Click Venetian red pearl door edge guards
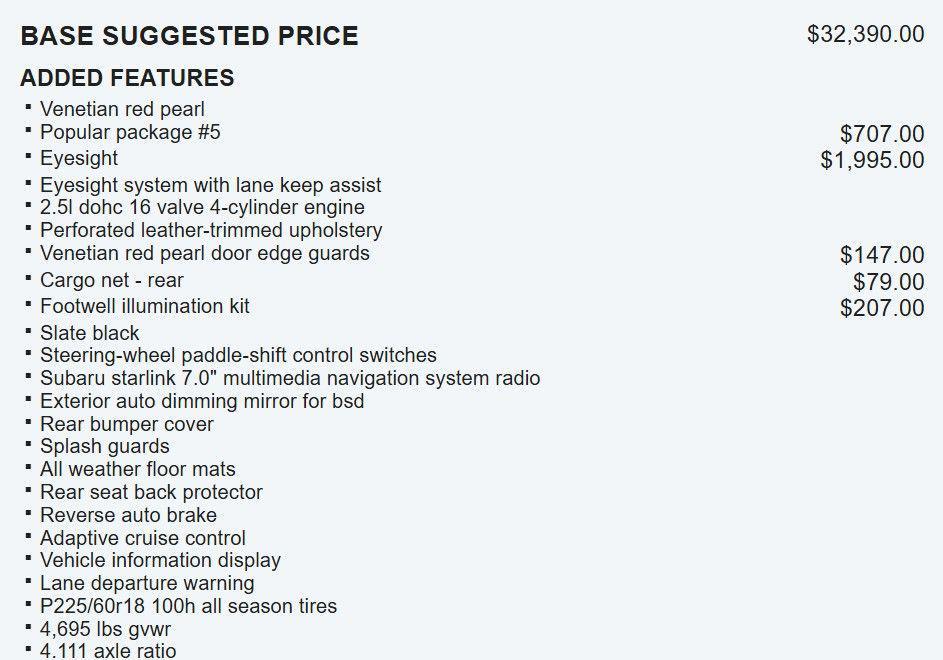Viewport: 943px width, 660px height. pyautogui.click(x=205, y=253)
